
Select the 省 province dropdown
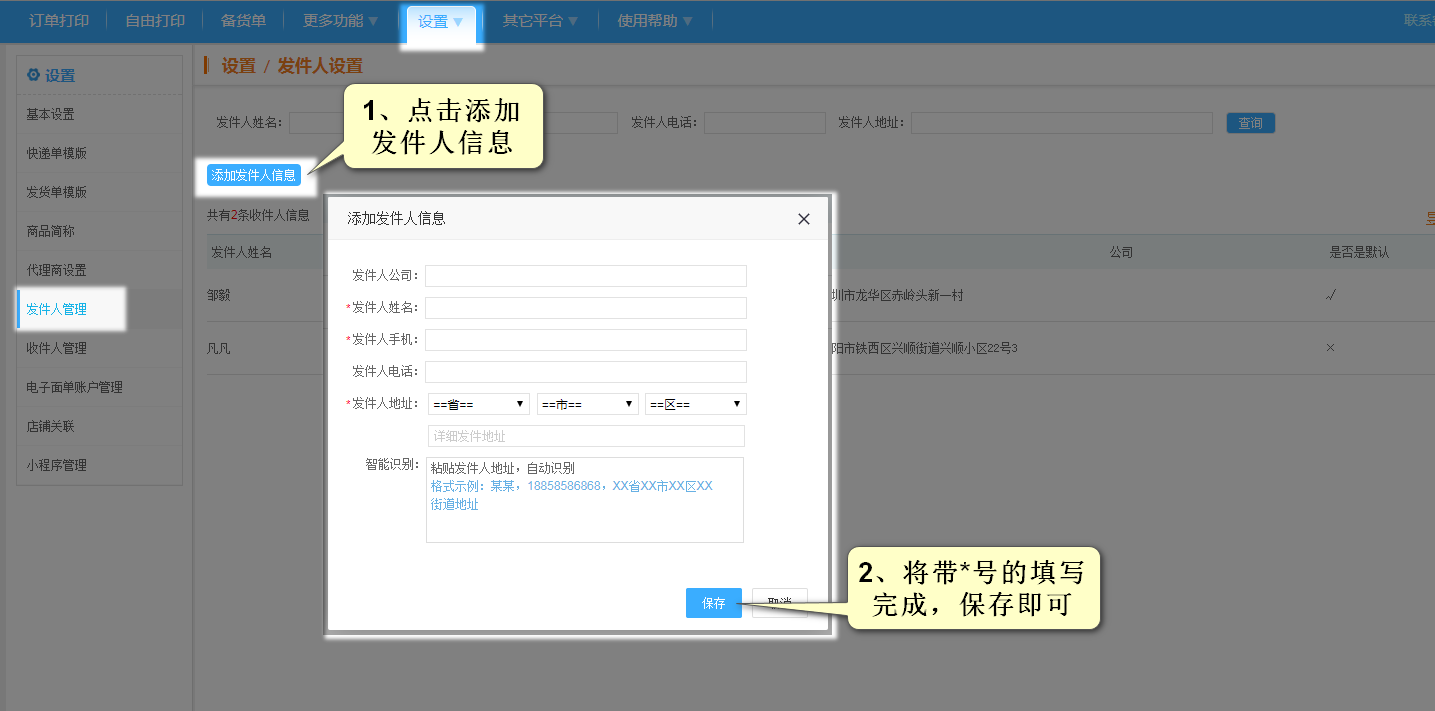click(x=479, y=404)
